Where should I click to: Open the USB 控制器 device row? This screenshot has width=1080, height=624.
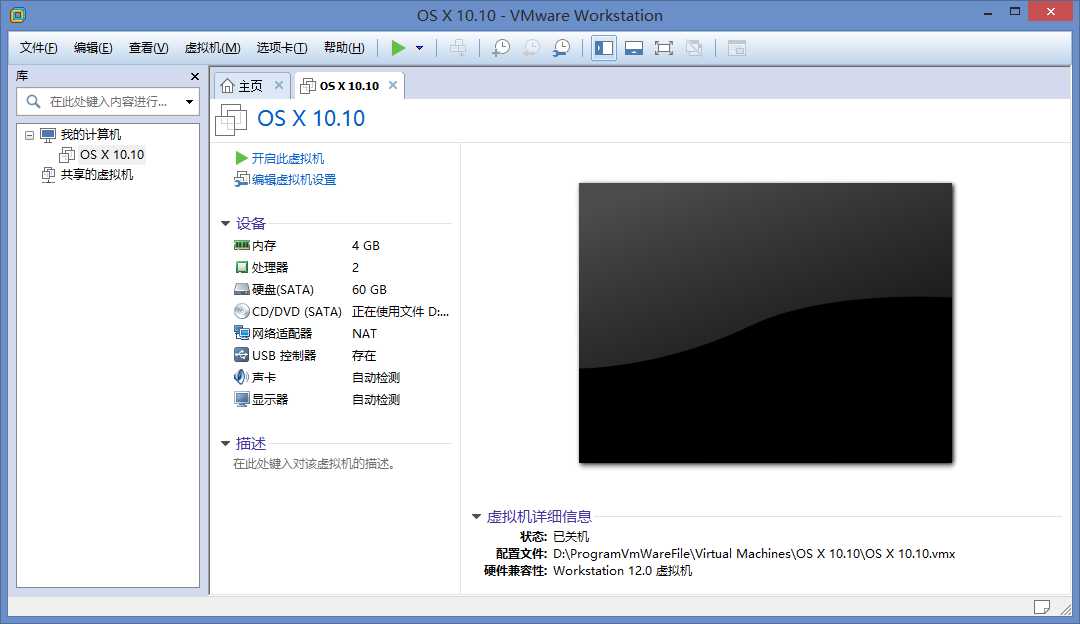[342, 355]
